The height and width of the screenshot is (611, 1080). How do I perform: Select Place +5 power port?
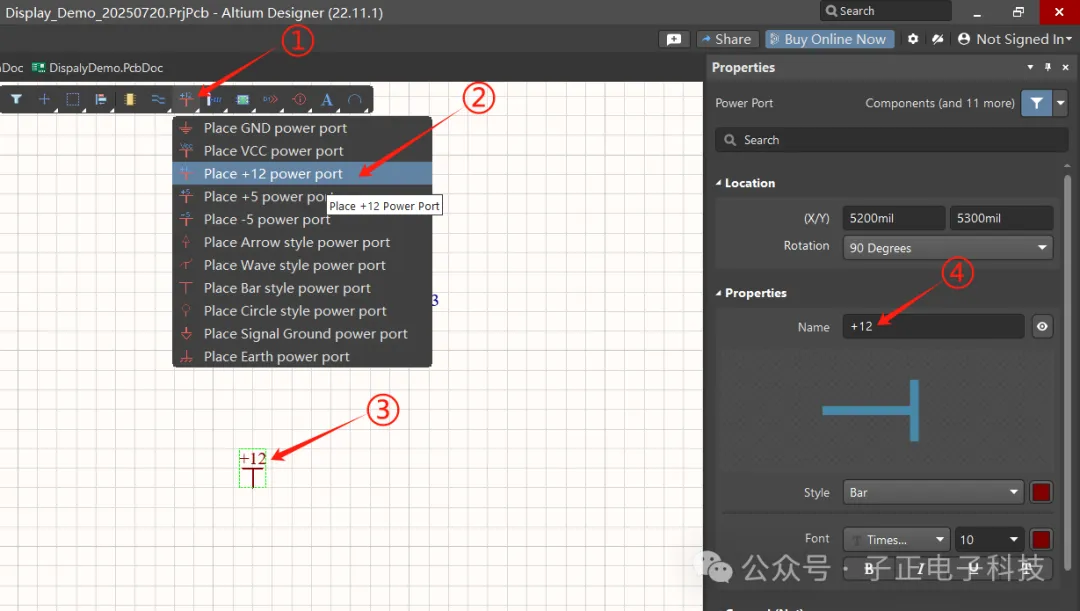pos(302,196)
